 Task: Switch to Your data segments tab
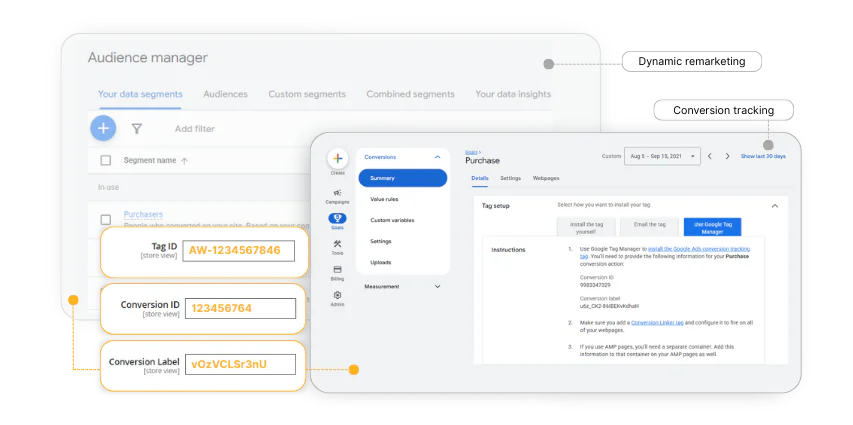click(140, 94)
